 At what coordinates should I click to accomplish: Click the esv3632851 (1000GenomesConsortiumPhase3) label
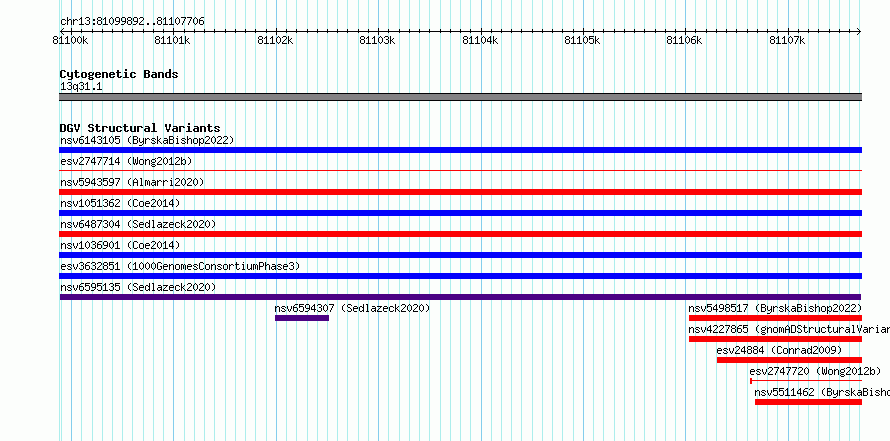point(180,266)
